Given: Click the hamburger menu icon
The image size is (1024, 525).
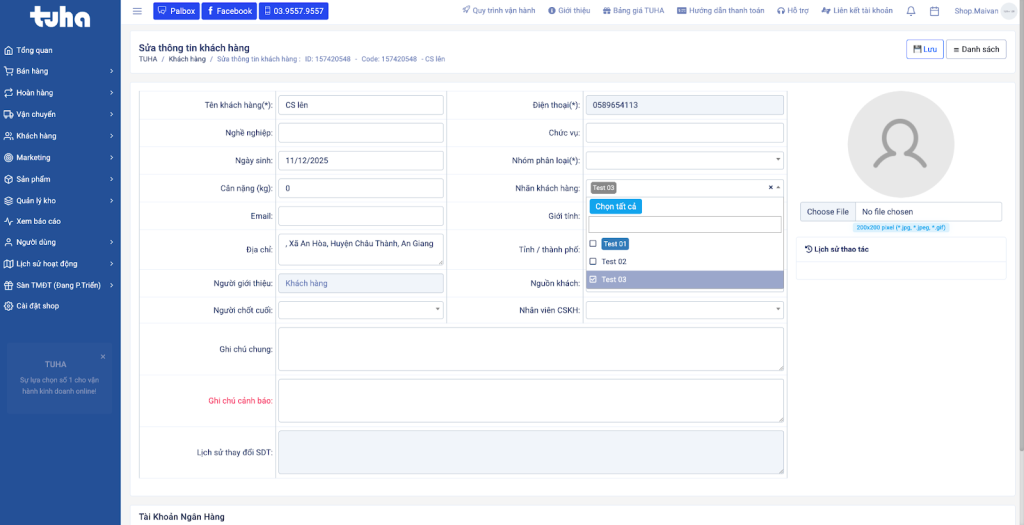Looking at the screenshot, I should coord(137,11).
